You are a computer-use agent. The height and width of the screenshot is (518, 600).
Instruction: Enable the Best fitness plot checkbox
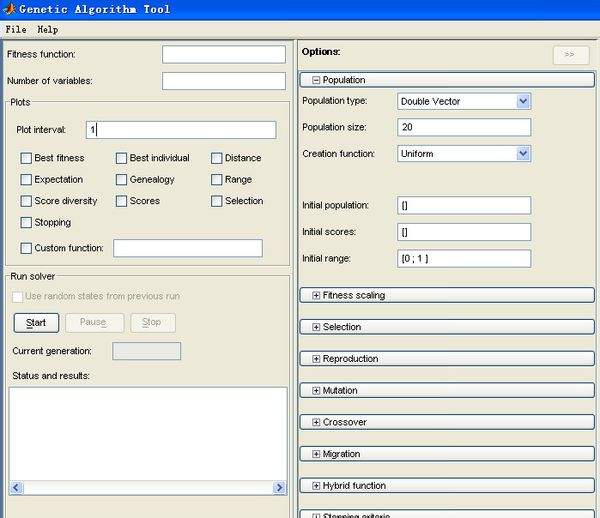pyautogui.click(x=26, y=158)
